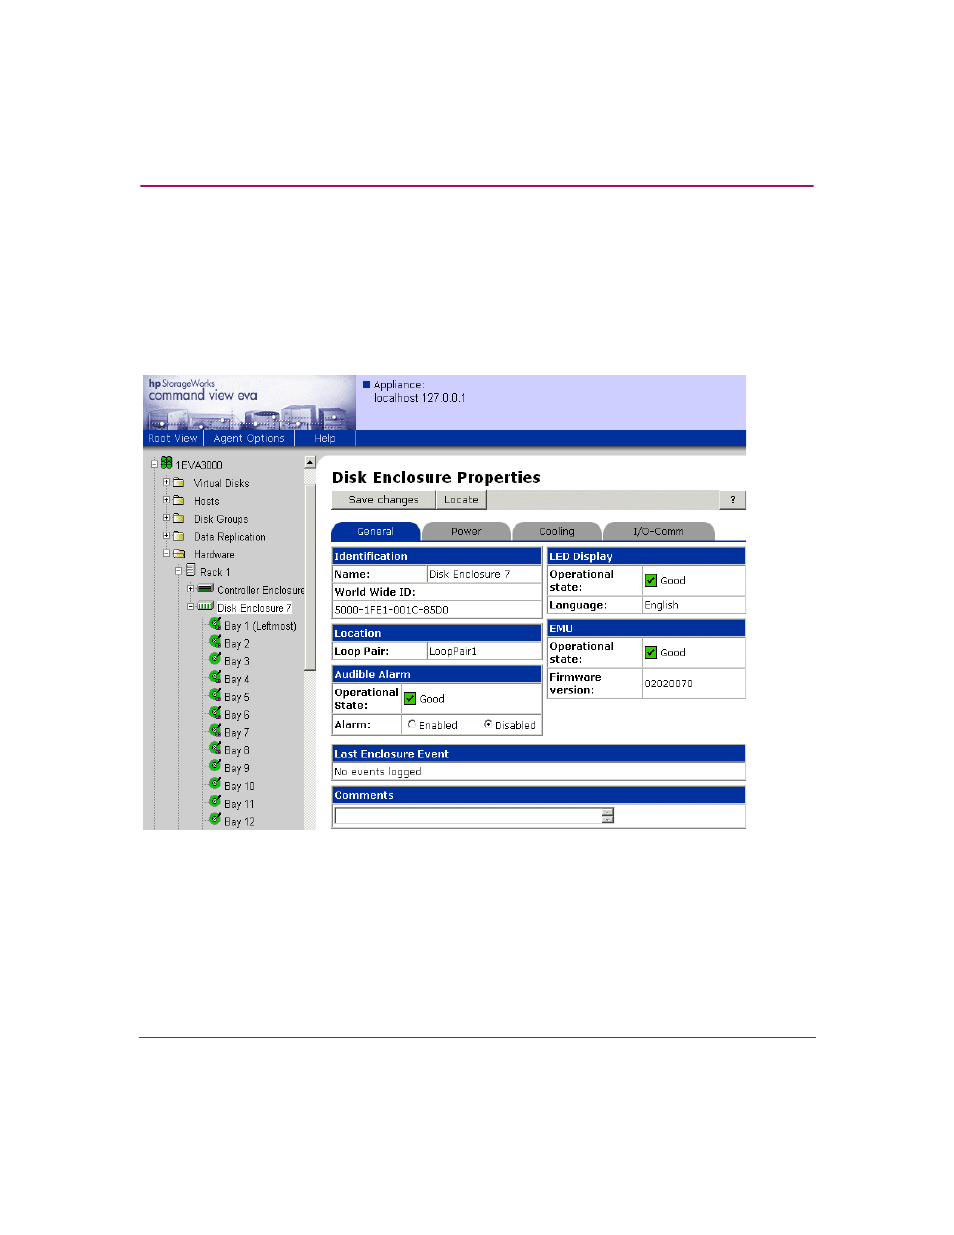Click the Controller Enclosure icon
Screen dimensions: 954x1235
(205, 589)
